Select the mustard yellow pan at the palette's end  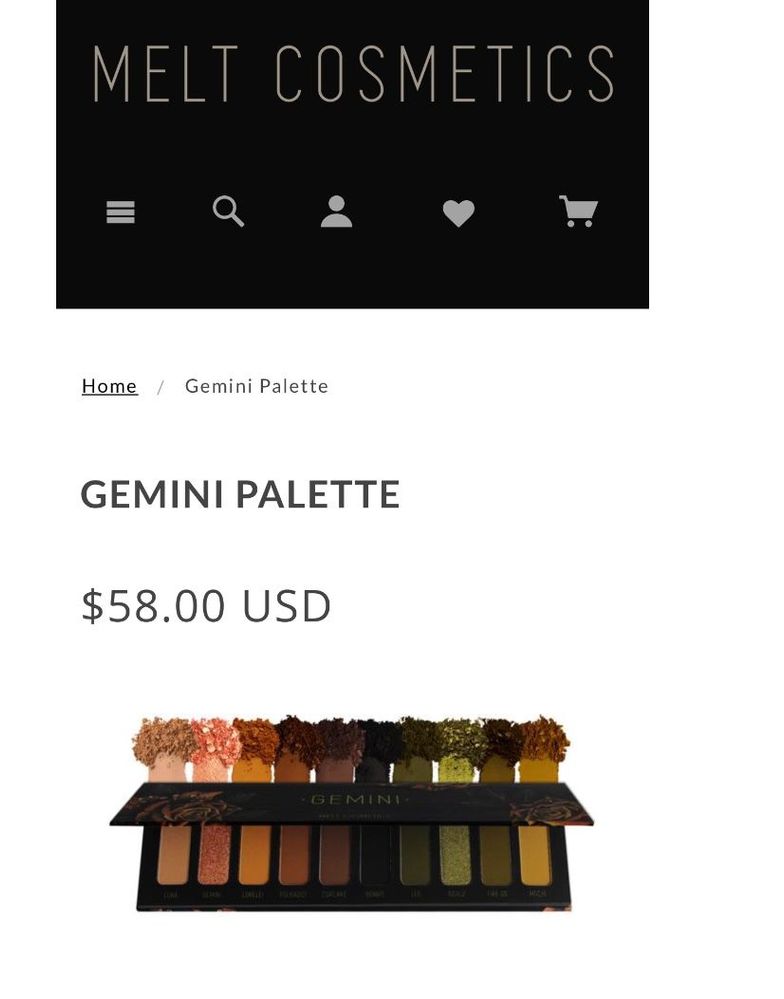(535, 856)
